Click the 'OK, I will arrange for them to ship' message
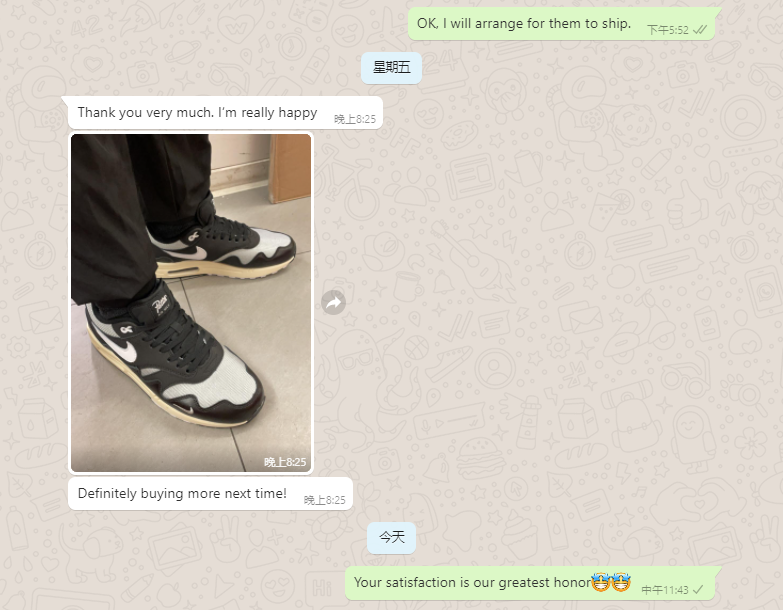This screenshot has height=610, width=783. click(x=561, y=24)
